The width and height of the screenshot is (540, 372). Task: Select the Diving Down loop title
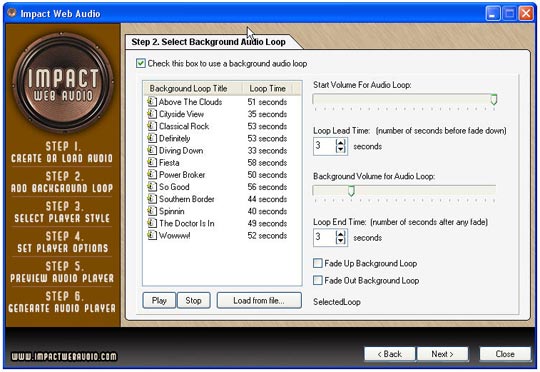click(181, 151)
